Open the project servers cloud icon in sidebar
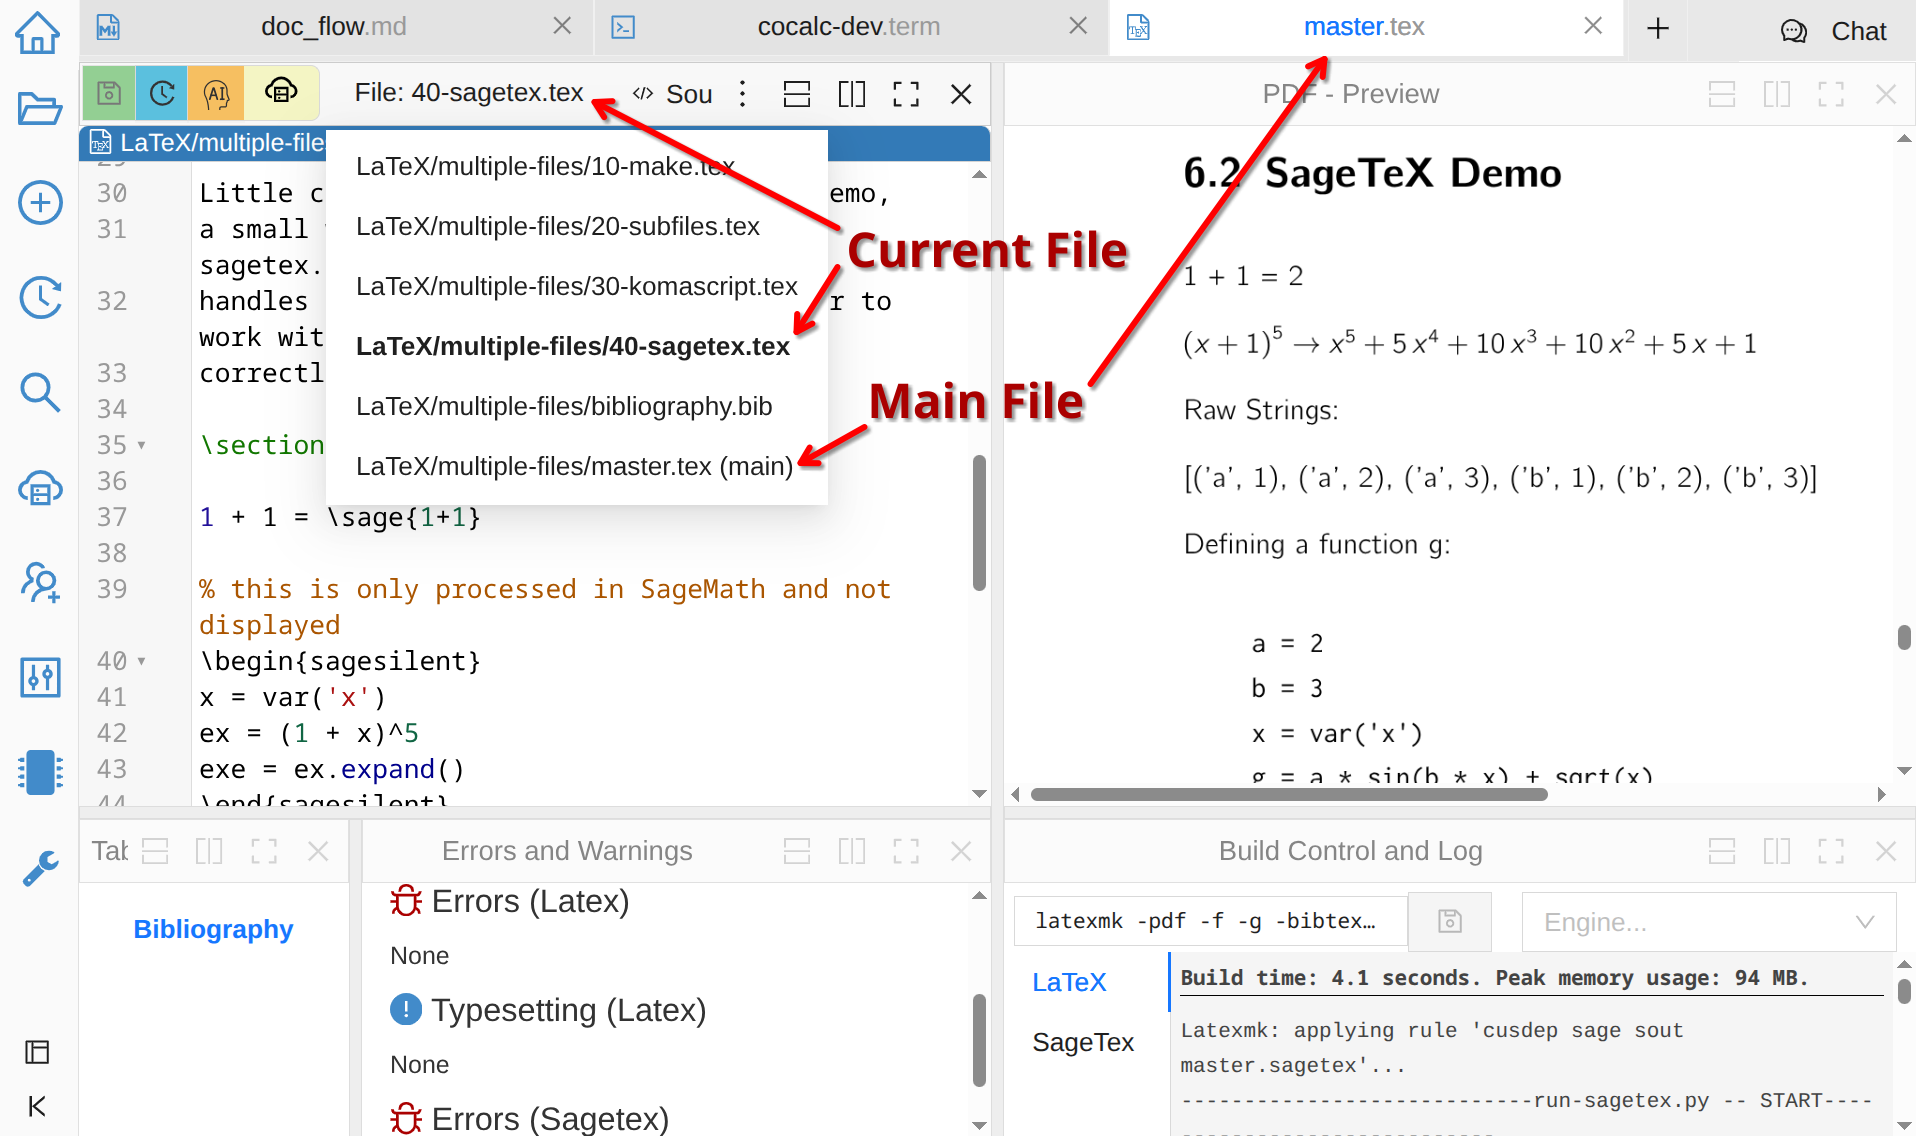This screenshot has width=1916, height=1136. 40,488
